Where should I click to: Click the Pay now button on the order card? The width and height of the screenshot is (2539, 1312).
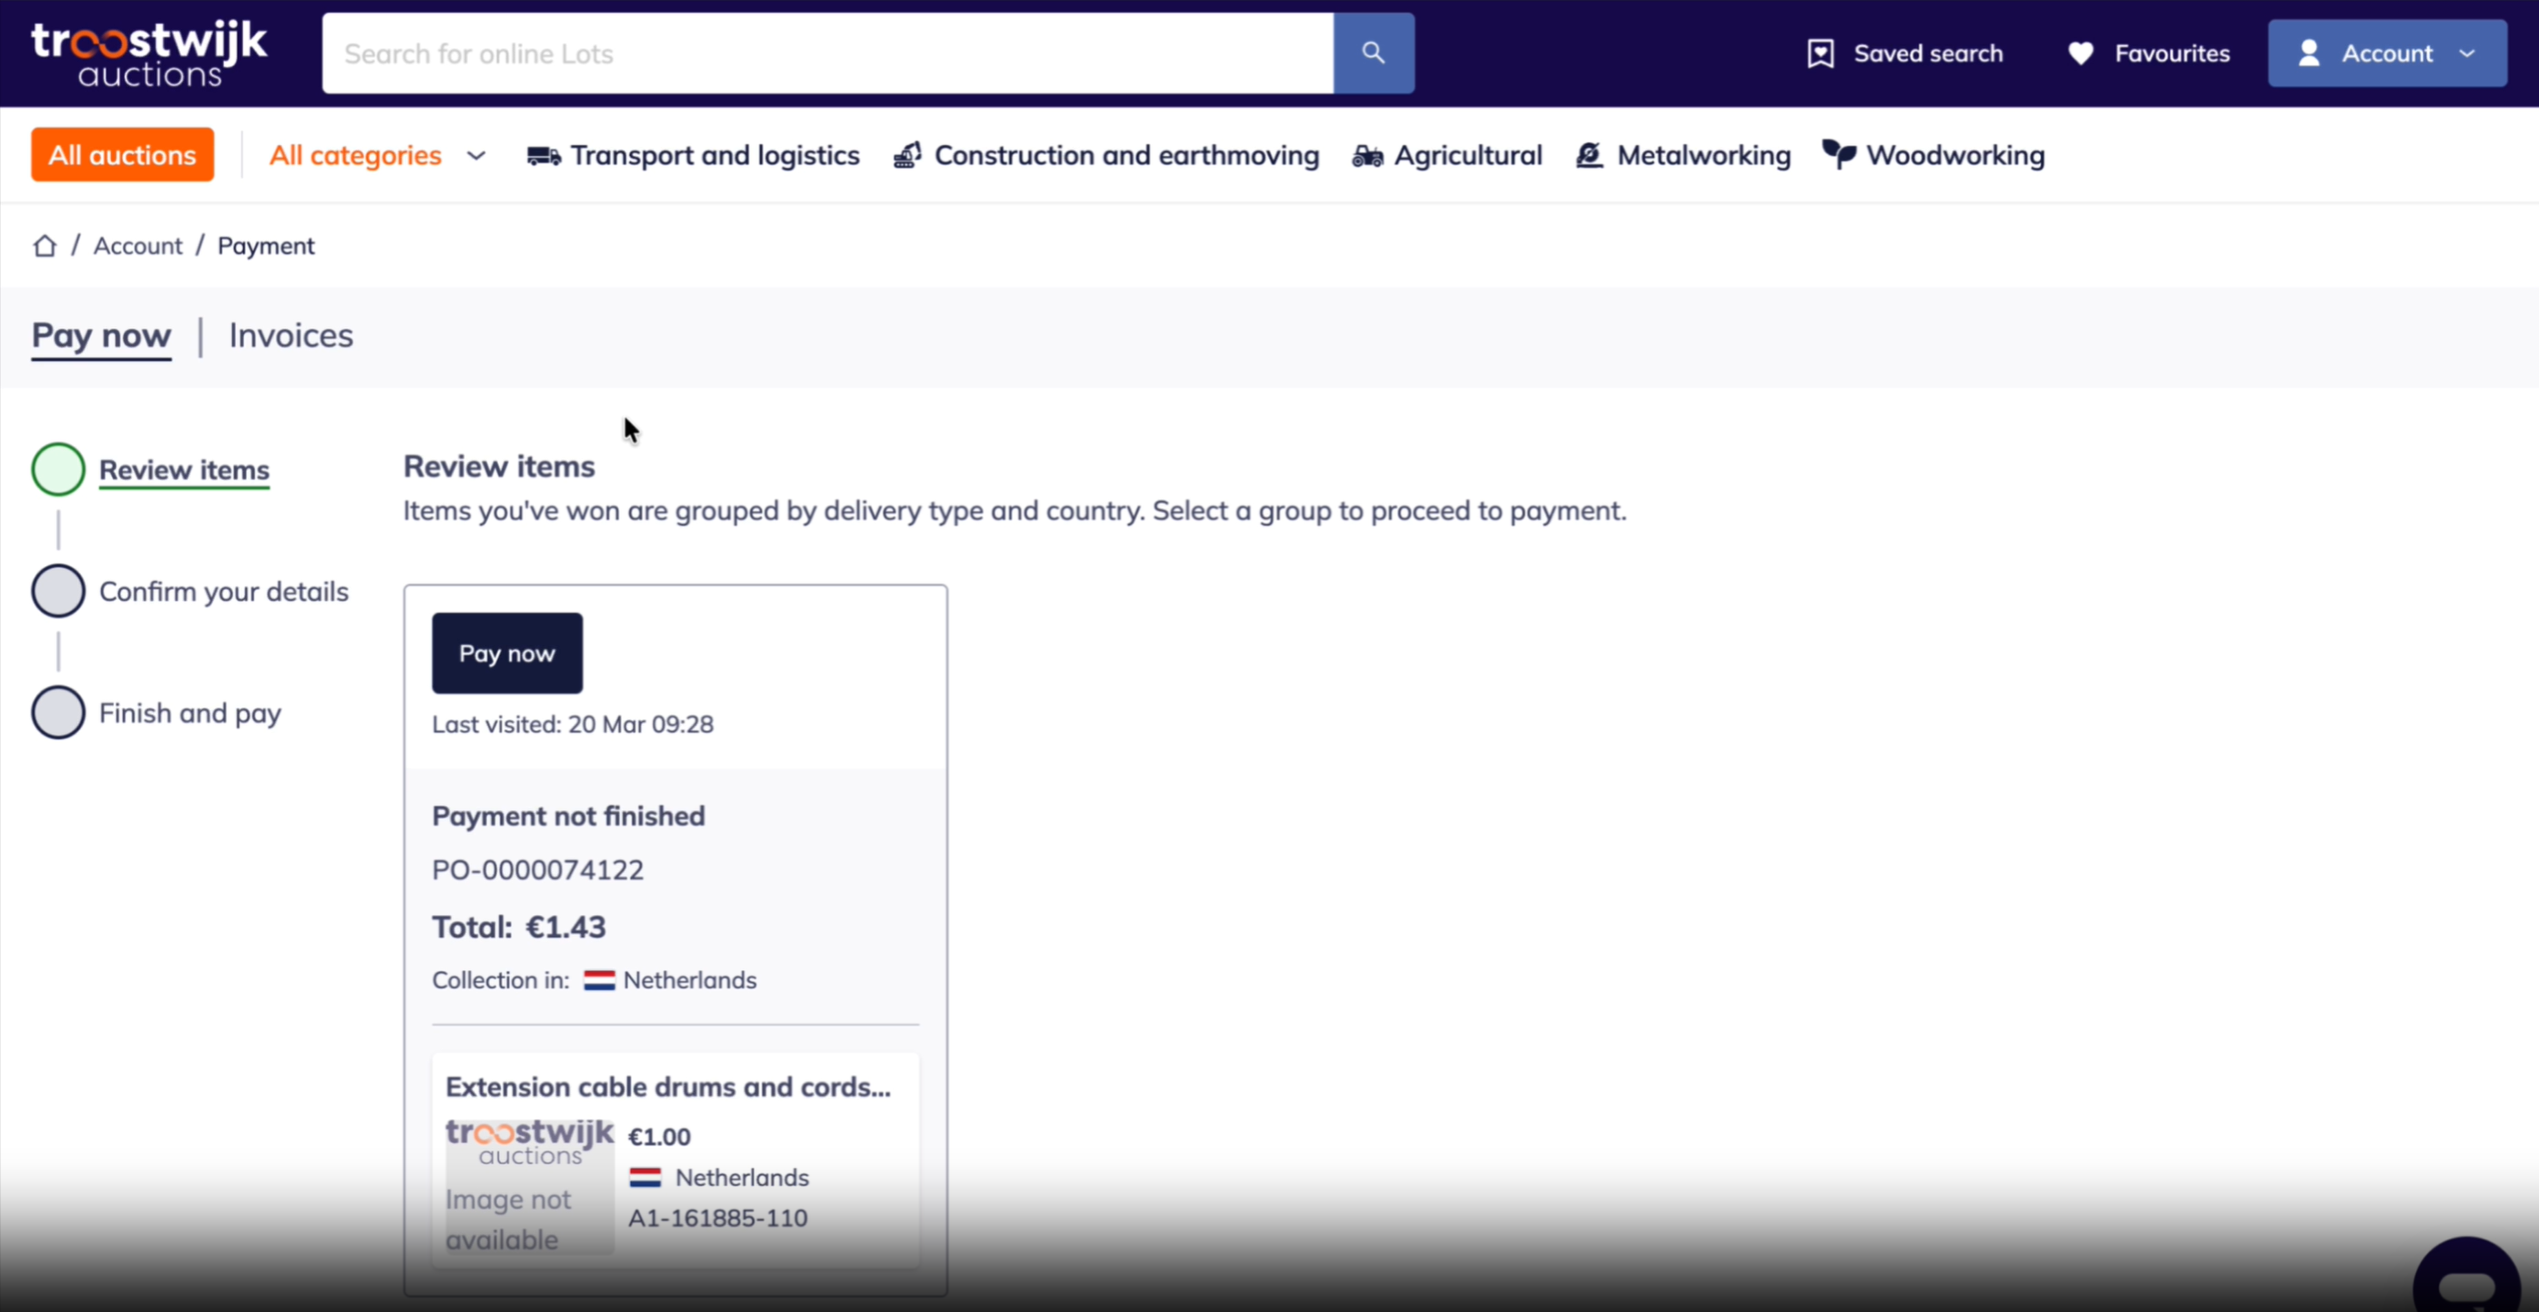click(x=506, y=652)
